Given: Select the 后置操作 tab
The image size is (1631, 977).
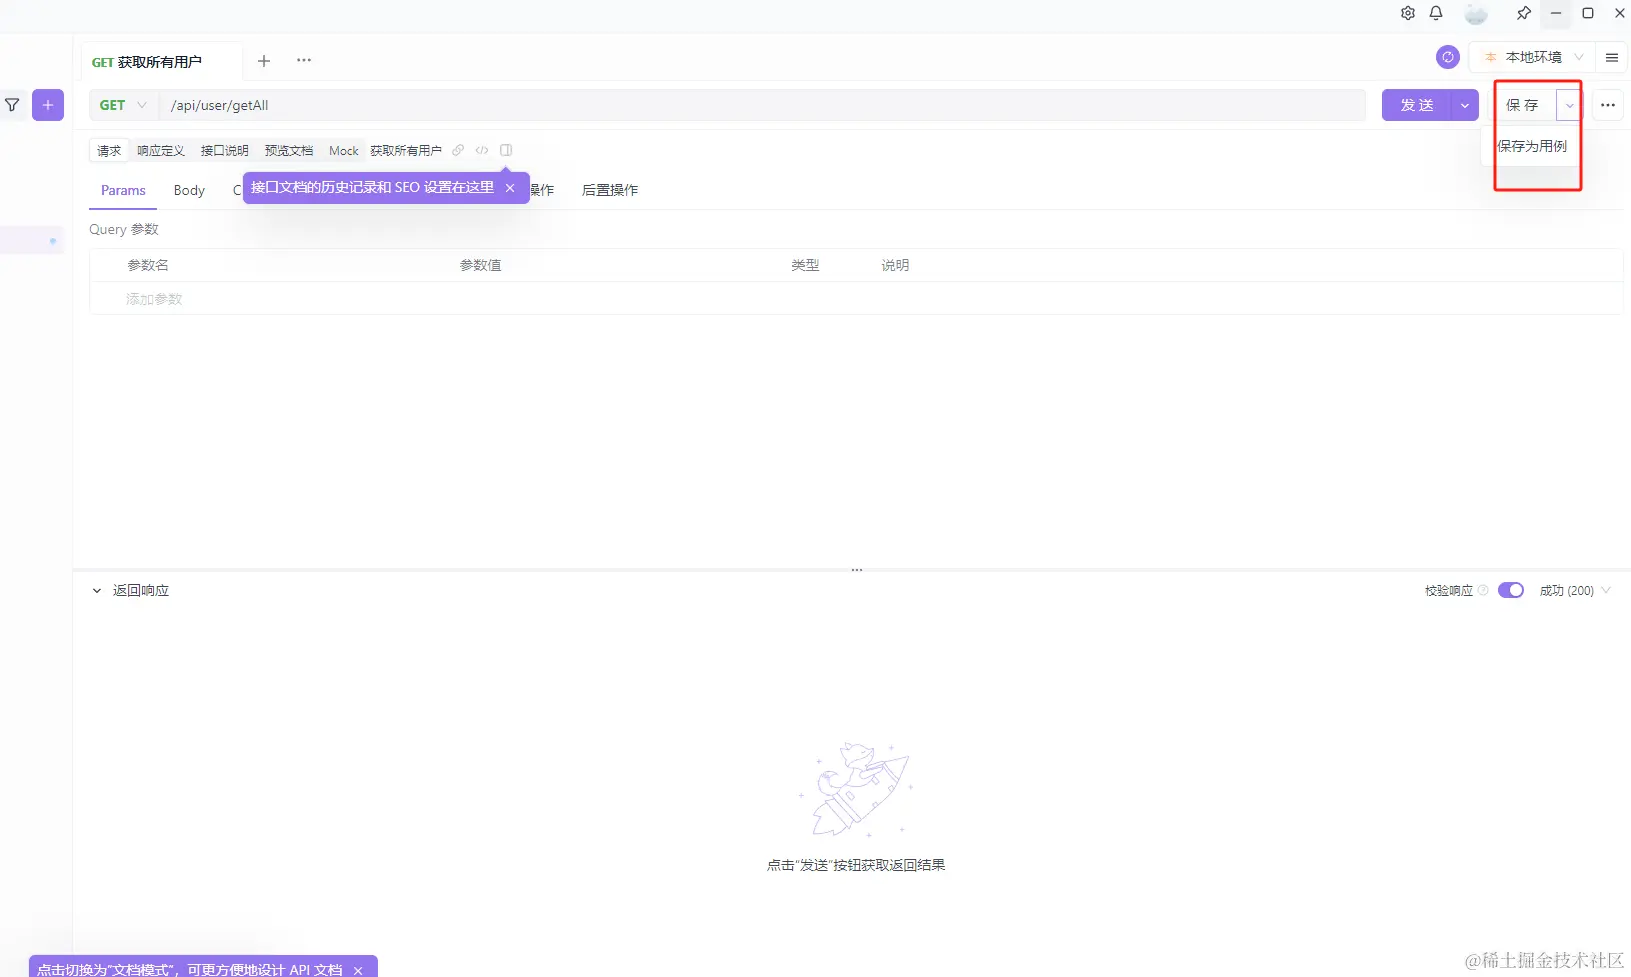Looking at the screenshot, I should coord(610,190).
